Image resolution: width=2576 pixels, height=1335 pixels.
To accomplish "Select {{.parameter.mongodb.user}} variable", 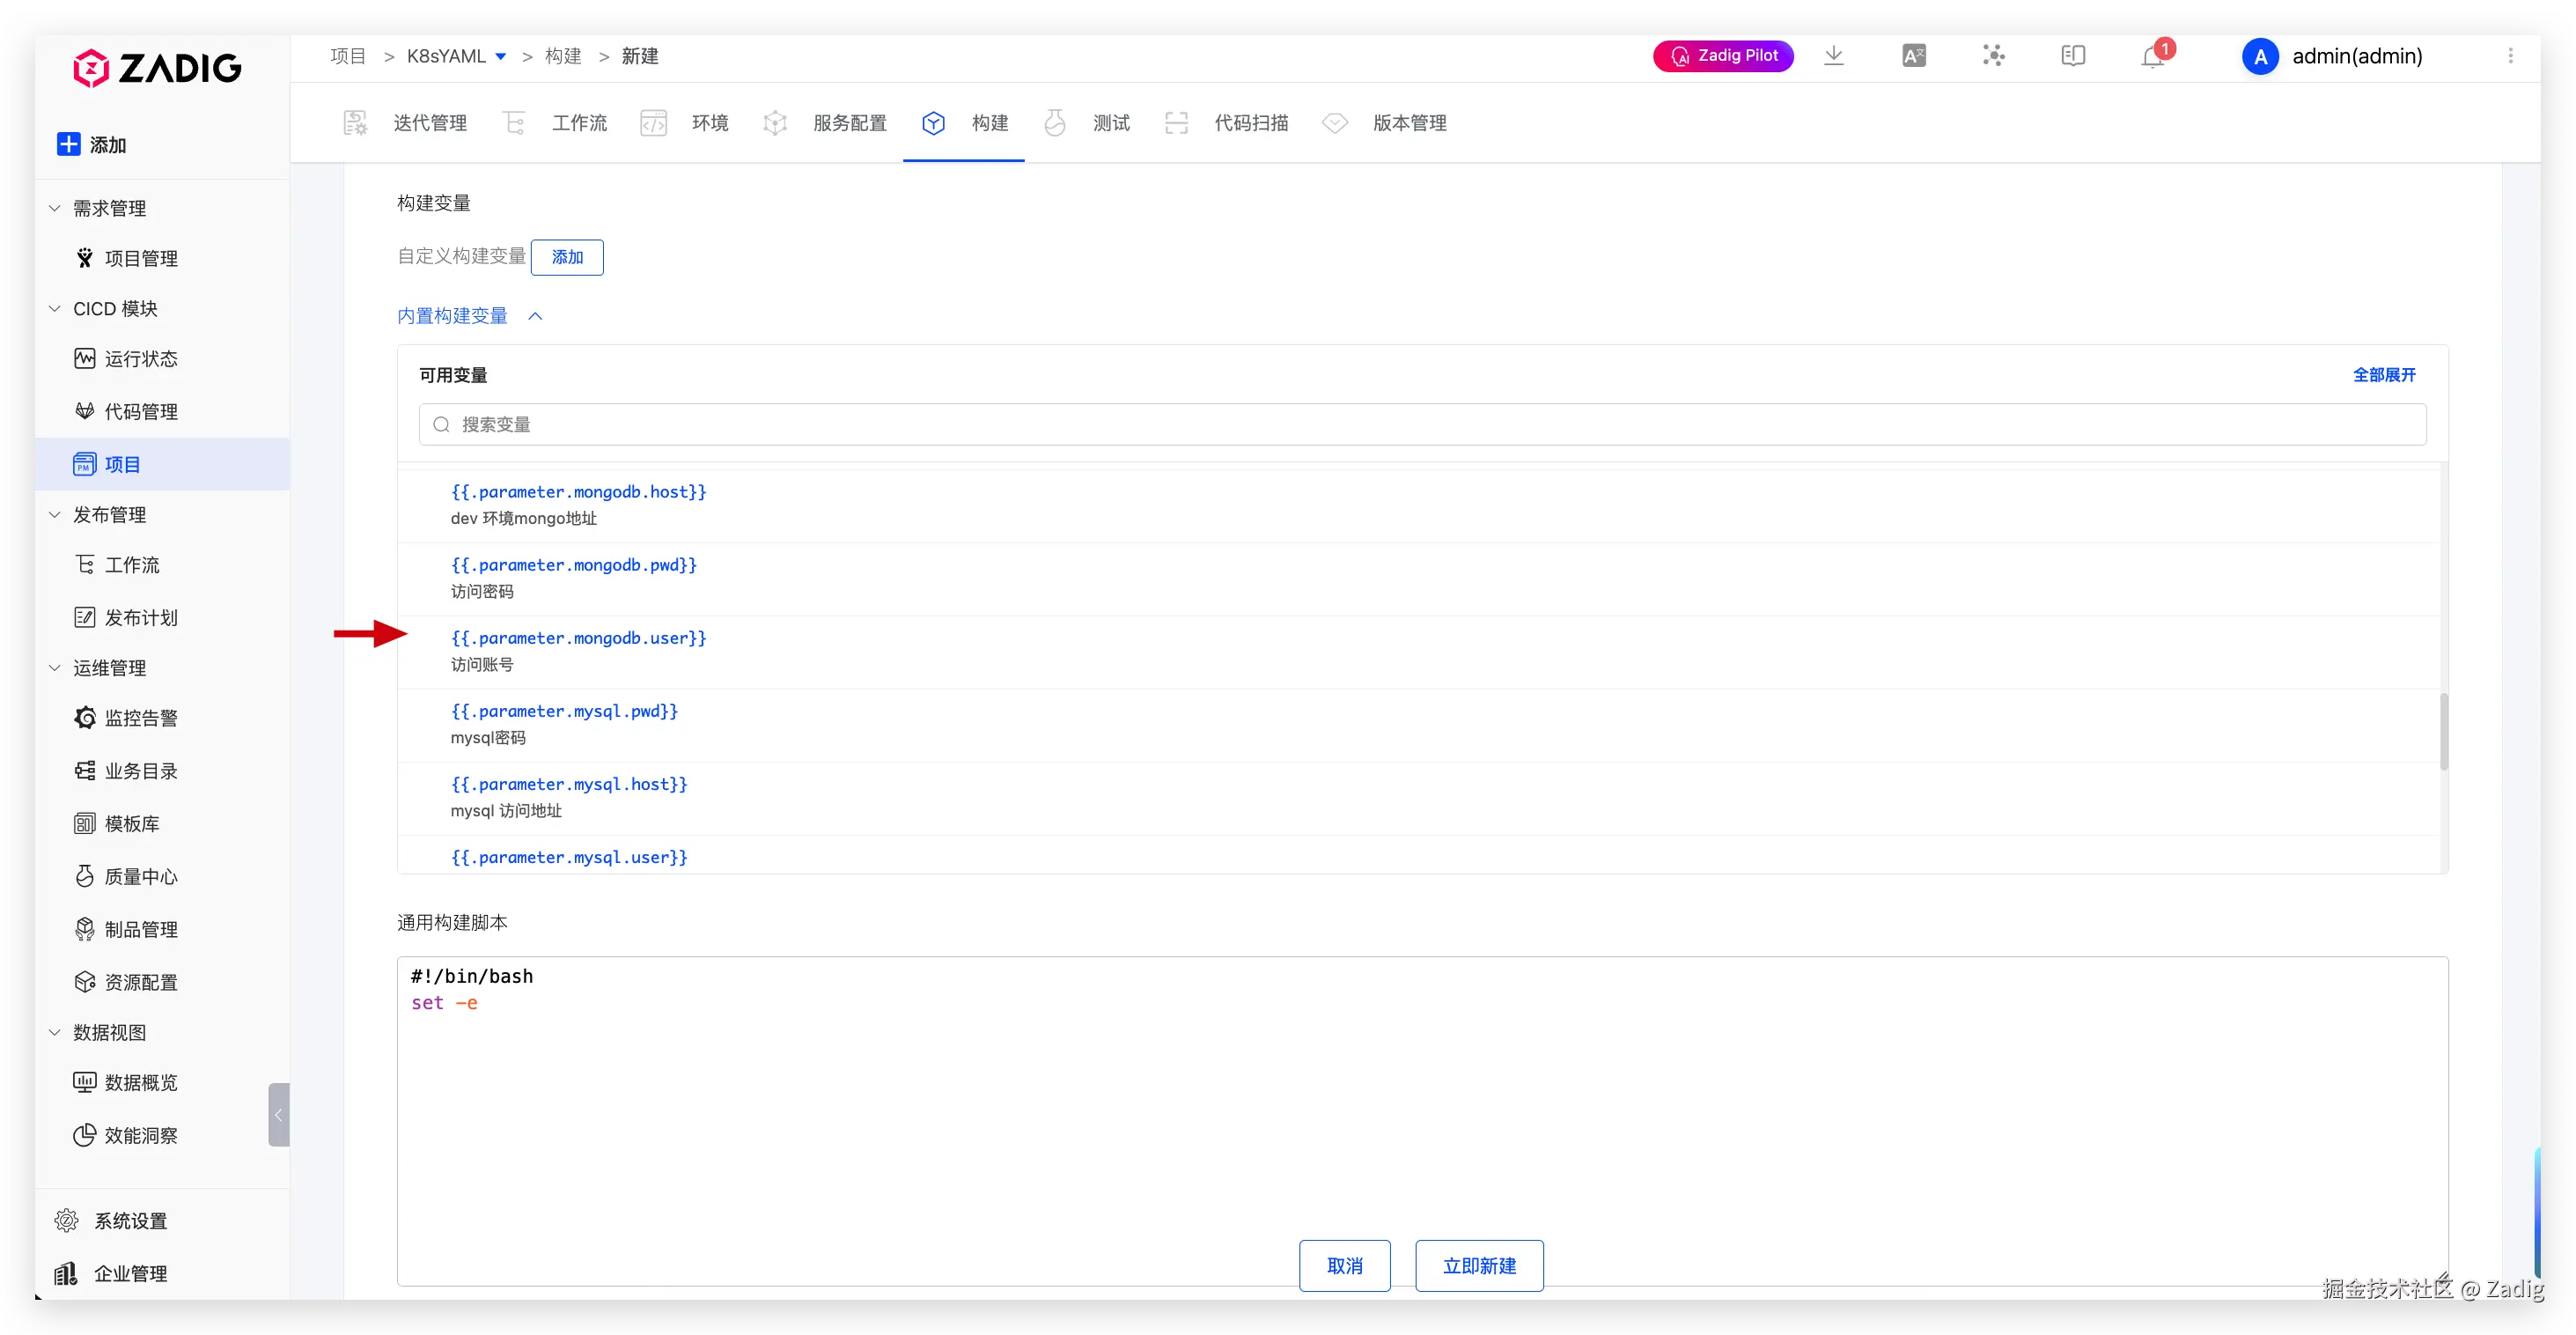I will [x=578, y=638].
